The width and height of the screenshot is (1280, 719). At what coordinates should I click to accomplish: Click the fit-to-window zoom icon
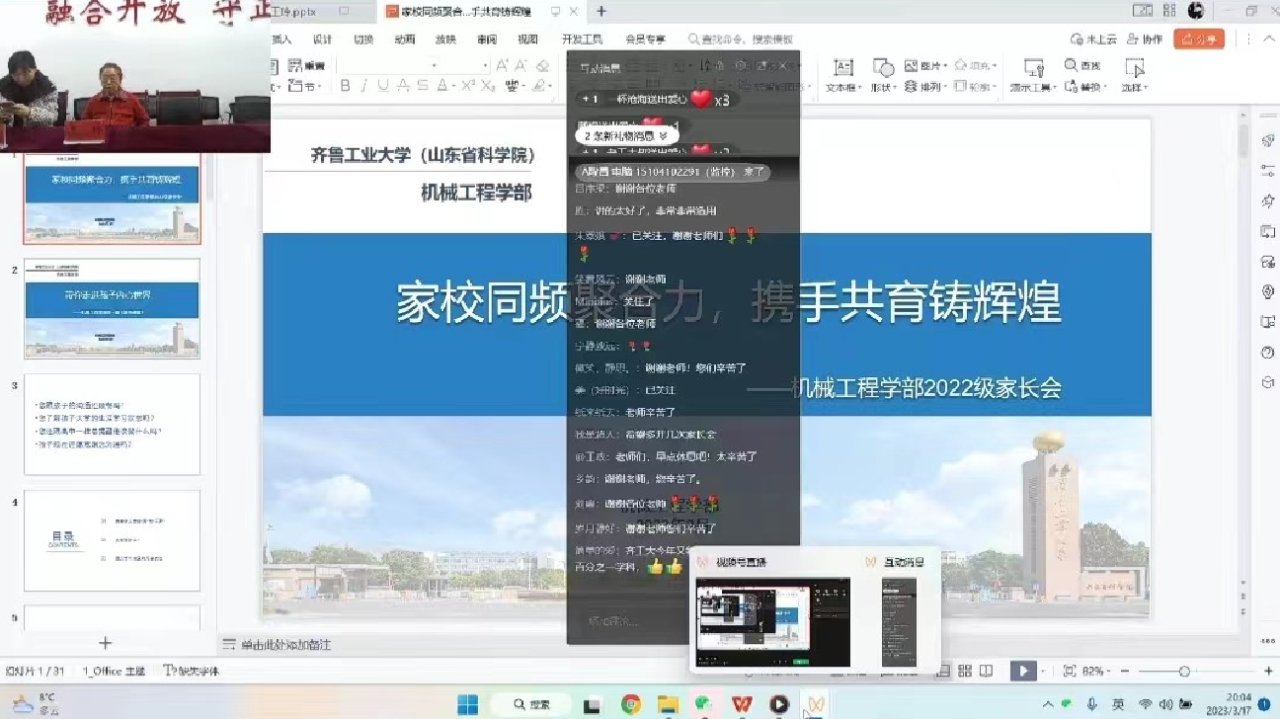pos(1069,671)
